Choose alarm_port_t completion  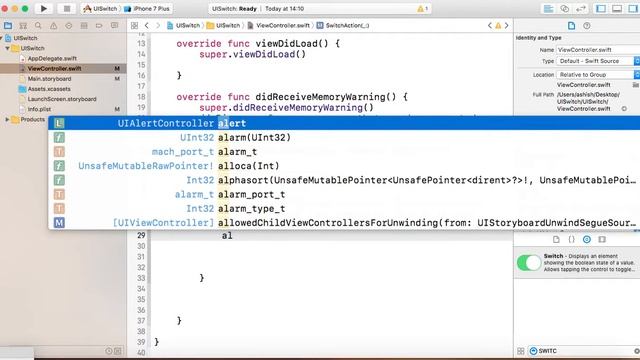point(344,195)
